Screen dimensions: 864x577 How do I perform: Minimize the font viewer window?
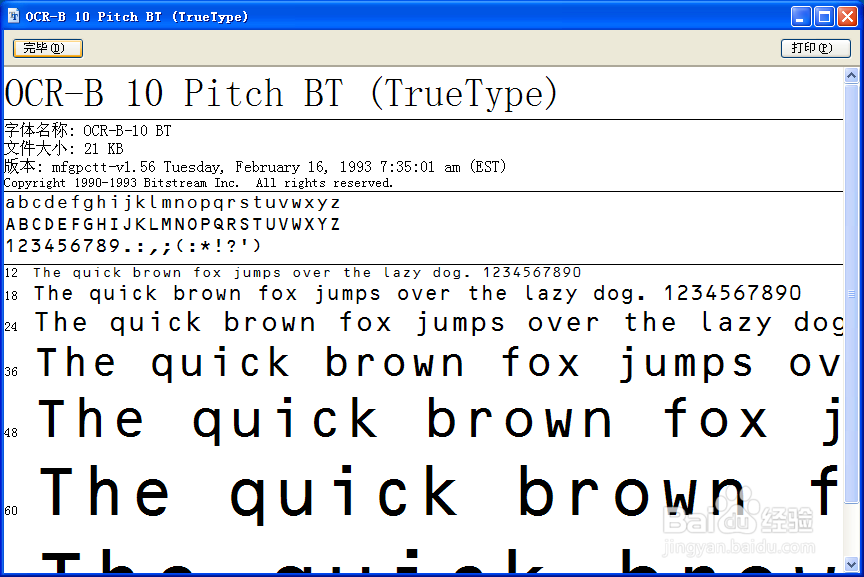tap(801, 17)
